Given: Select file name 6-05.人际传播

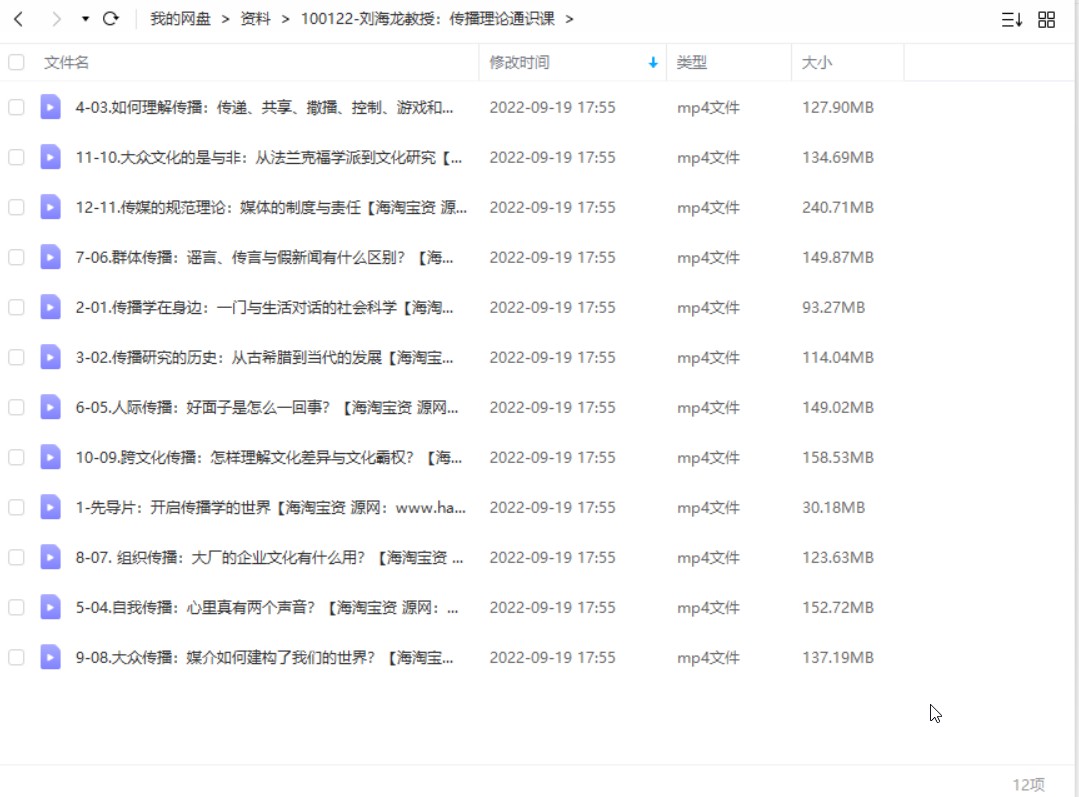Looking at the screenshot, I should [x=267, y=407].
